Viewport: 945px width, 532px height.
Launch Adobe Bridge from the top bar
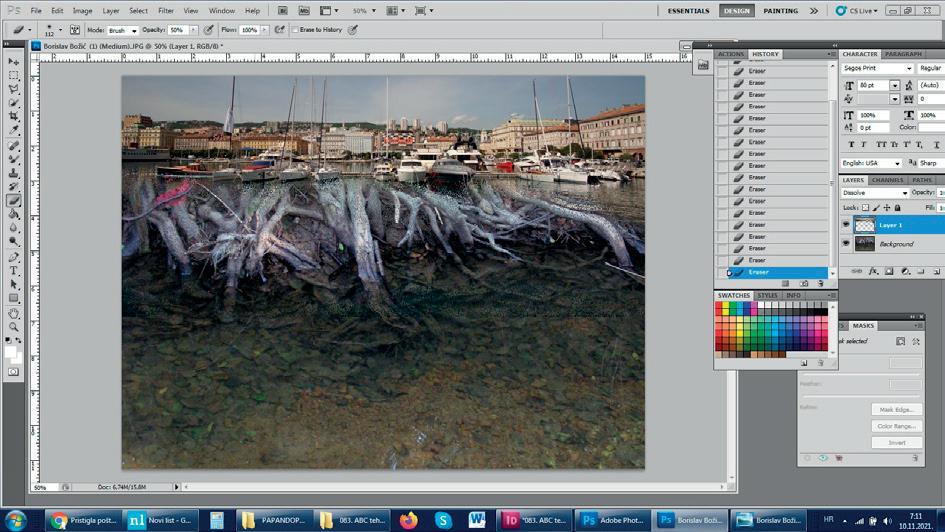[x=283, y=11]
